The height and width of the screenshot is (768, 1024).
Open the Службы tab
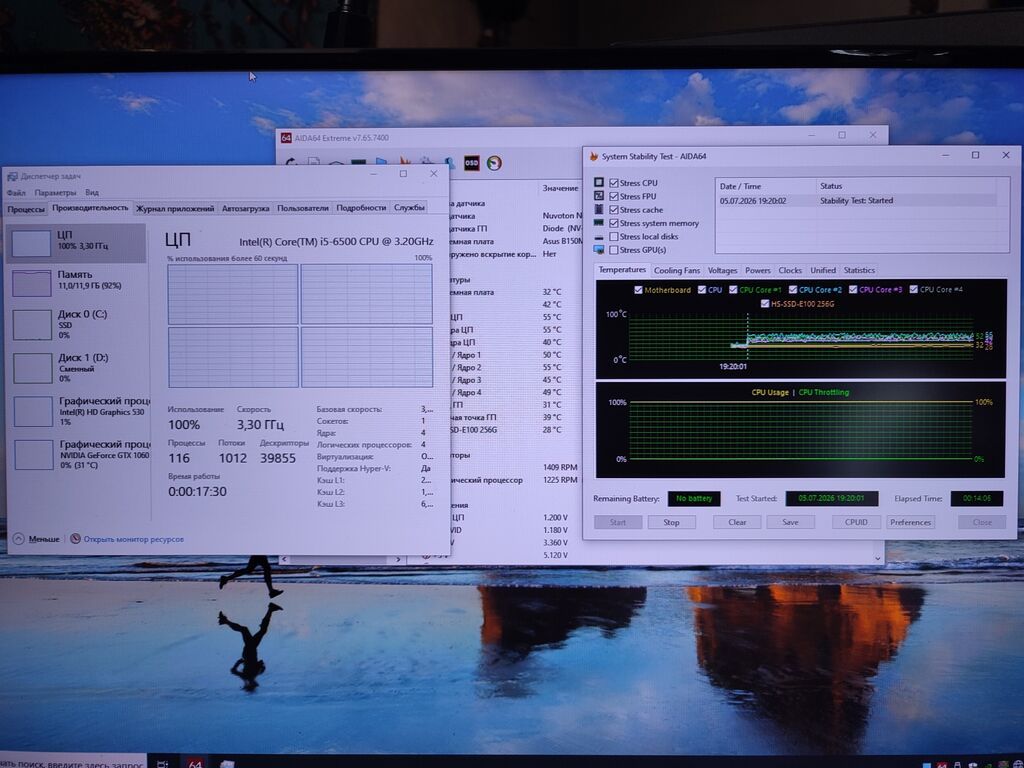409,207
